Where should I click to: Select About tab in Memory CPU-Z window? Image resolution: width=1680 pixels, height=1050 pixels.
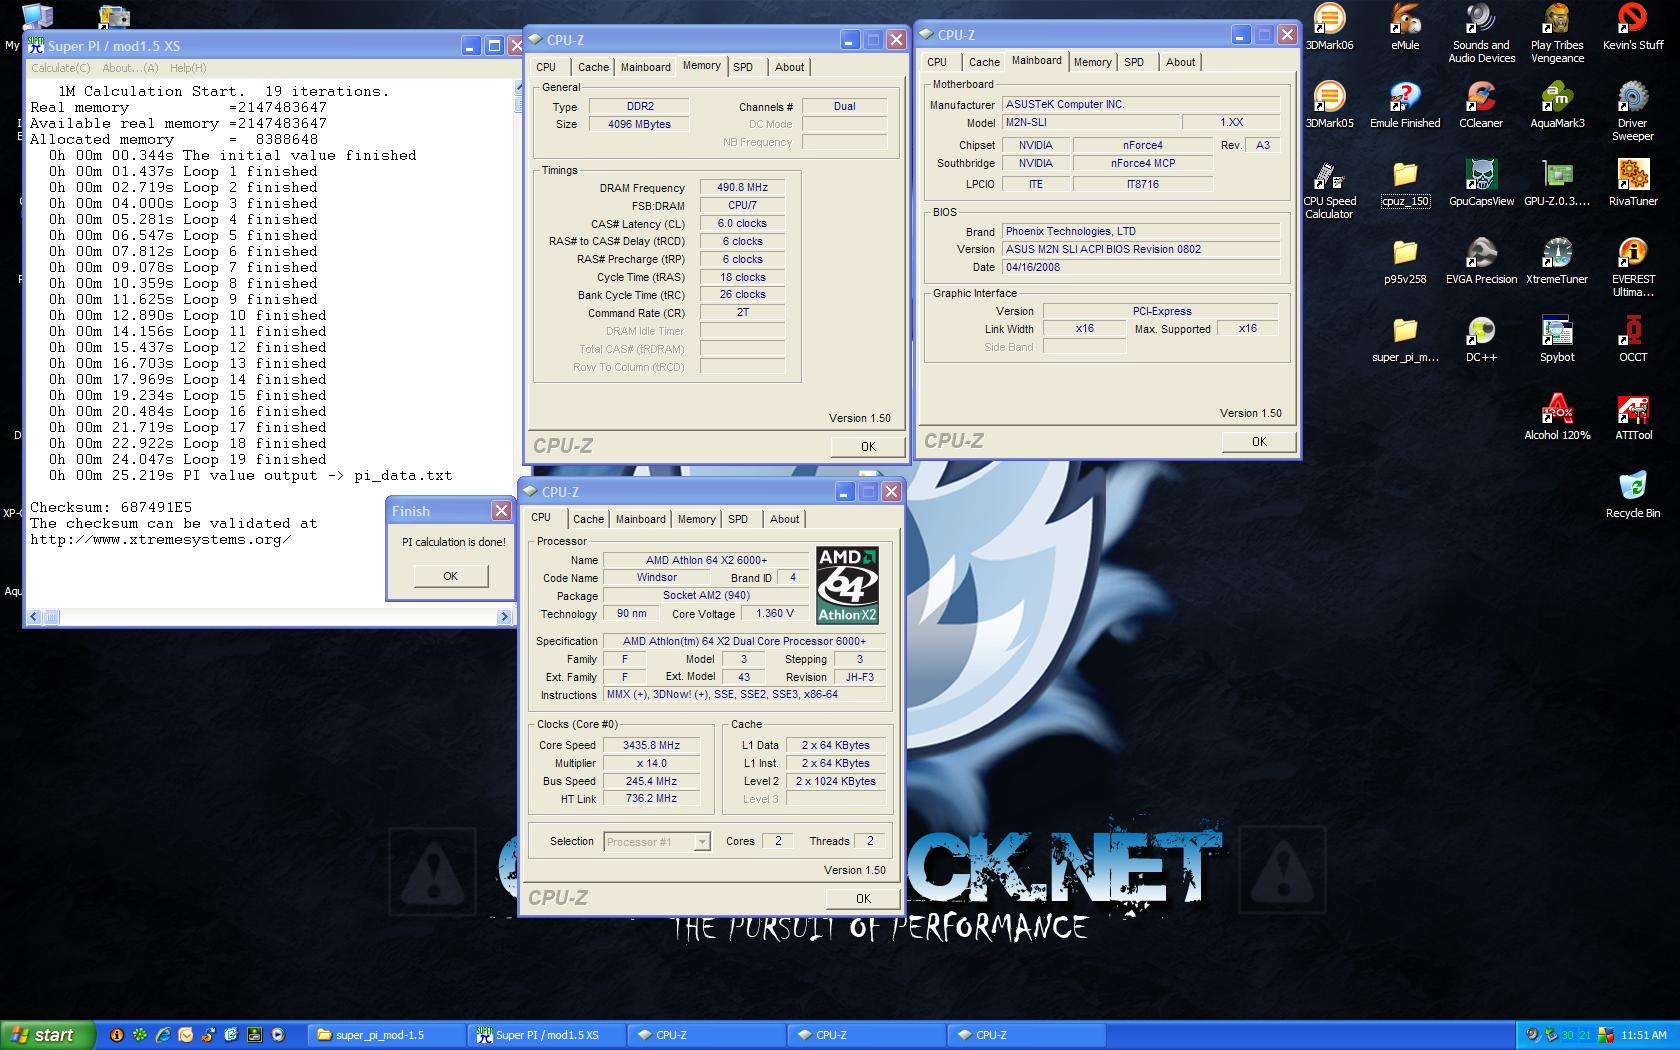coord(789,67)
